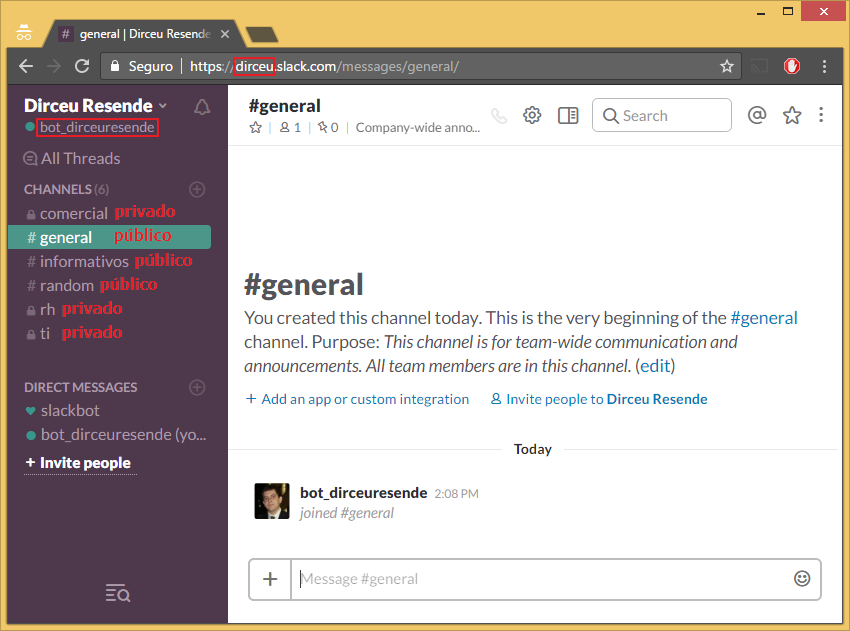Start new direct message plus icon
850x631 pixels.
click(197, 387)
